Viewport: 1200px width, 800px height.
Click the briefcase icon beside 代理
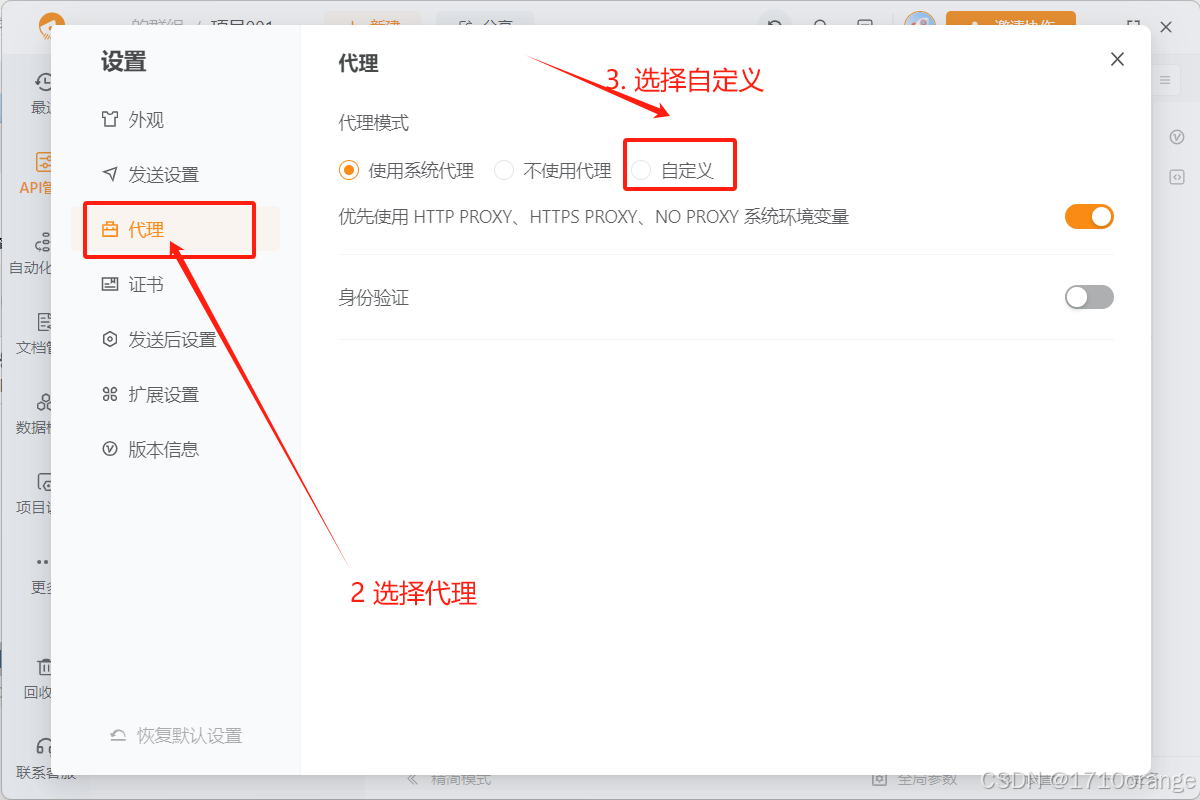(110, 230)
